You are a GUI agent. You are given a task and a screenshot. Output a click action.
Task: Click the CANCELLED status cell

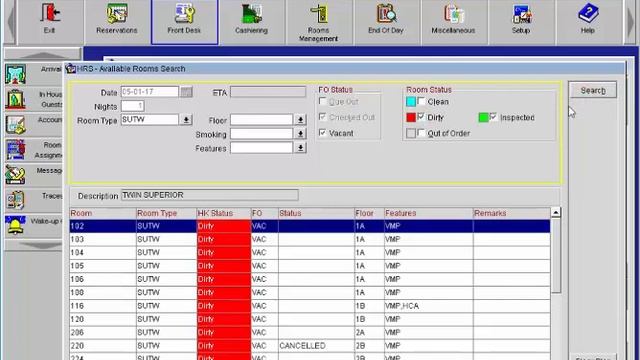click(x=316, y=346)
